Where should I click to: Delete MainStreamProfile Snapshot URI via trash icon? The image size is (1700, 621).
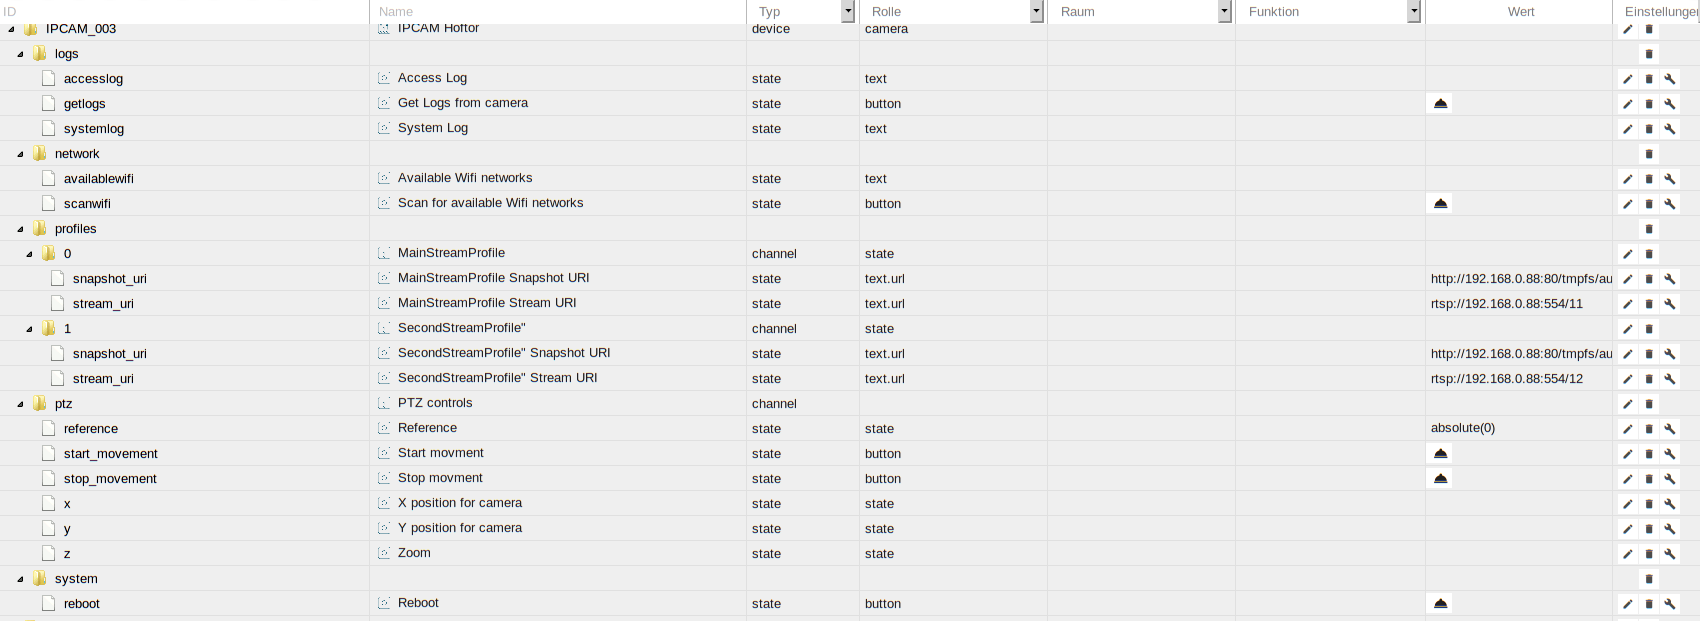point(1649,279)
